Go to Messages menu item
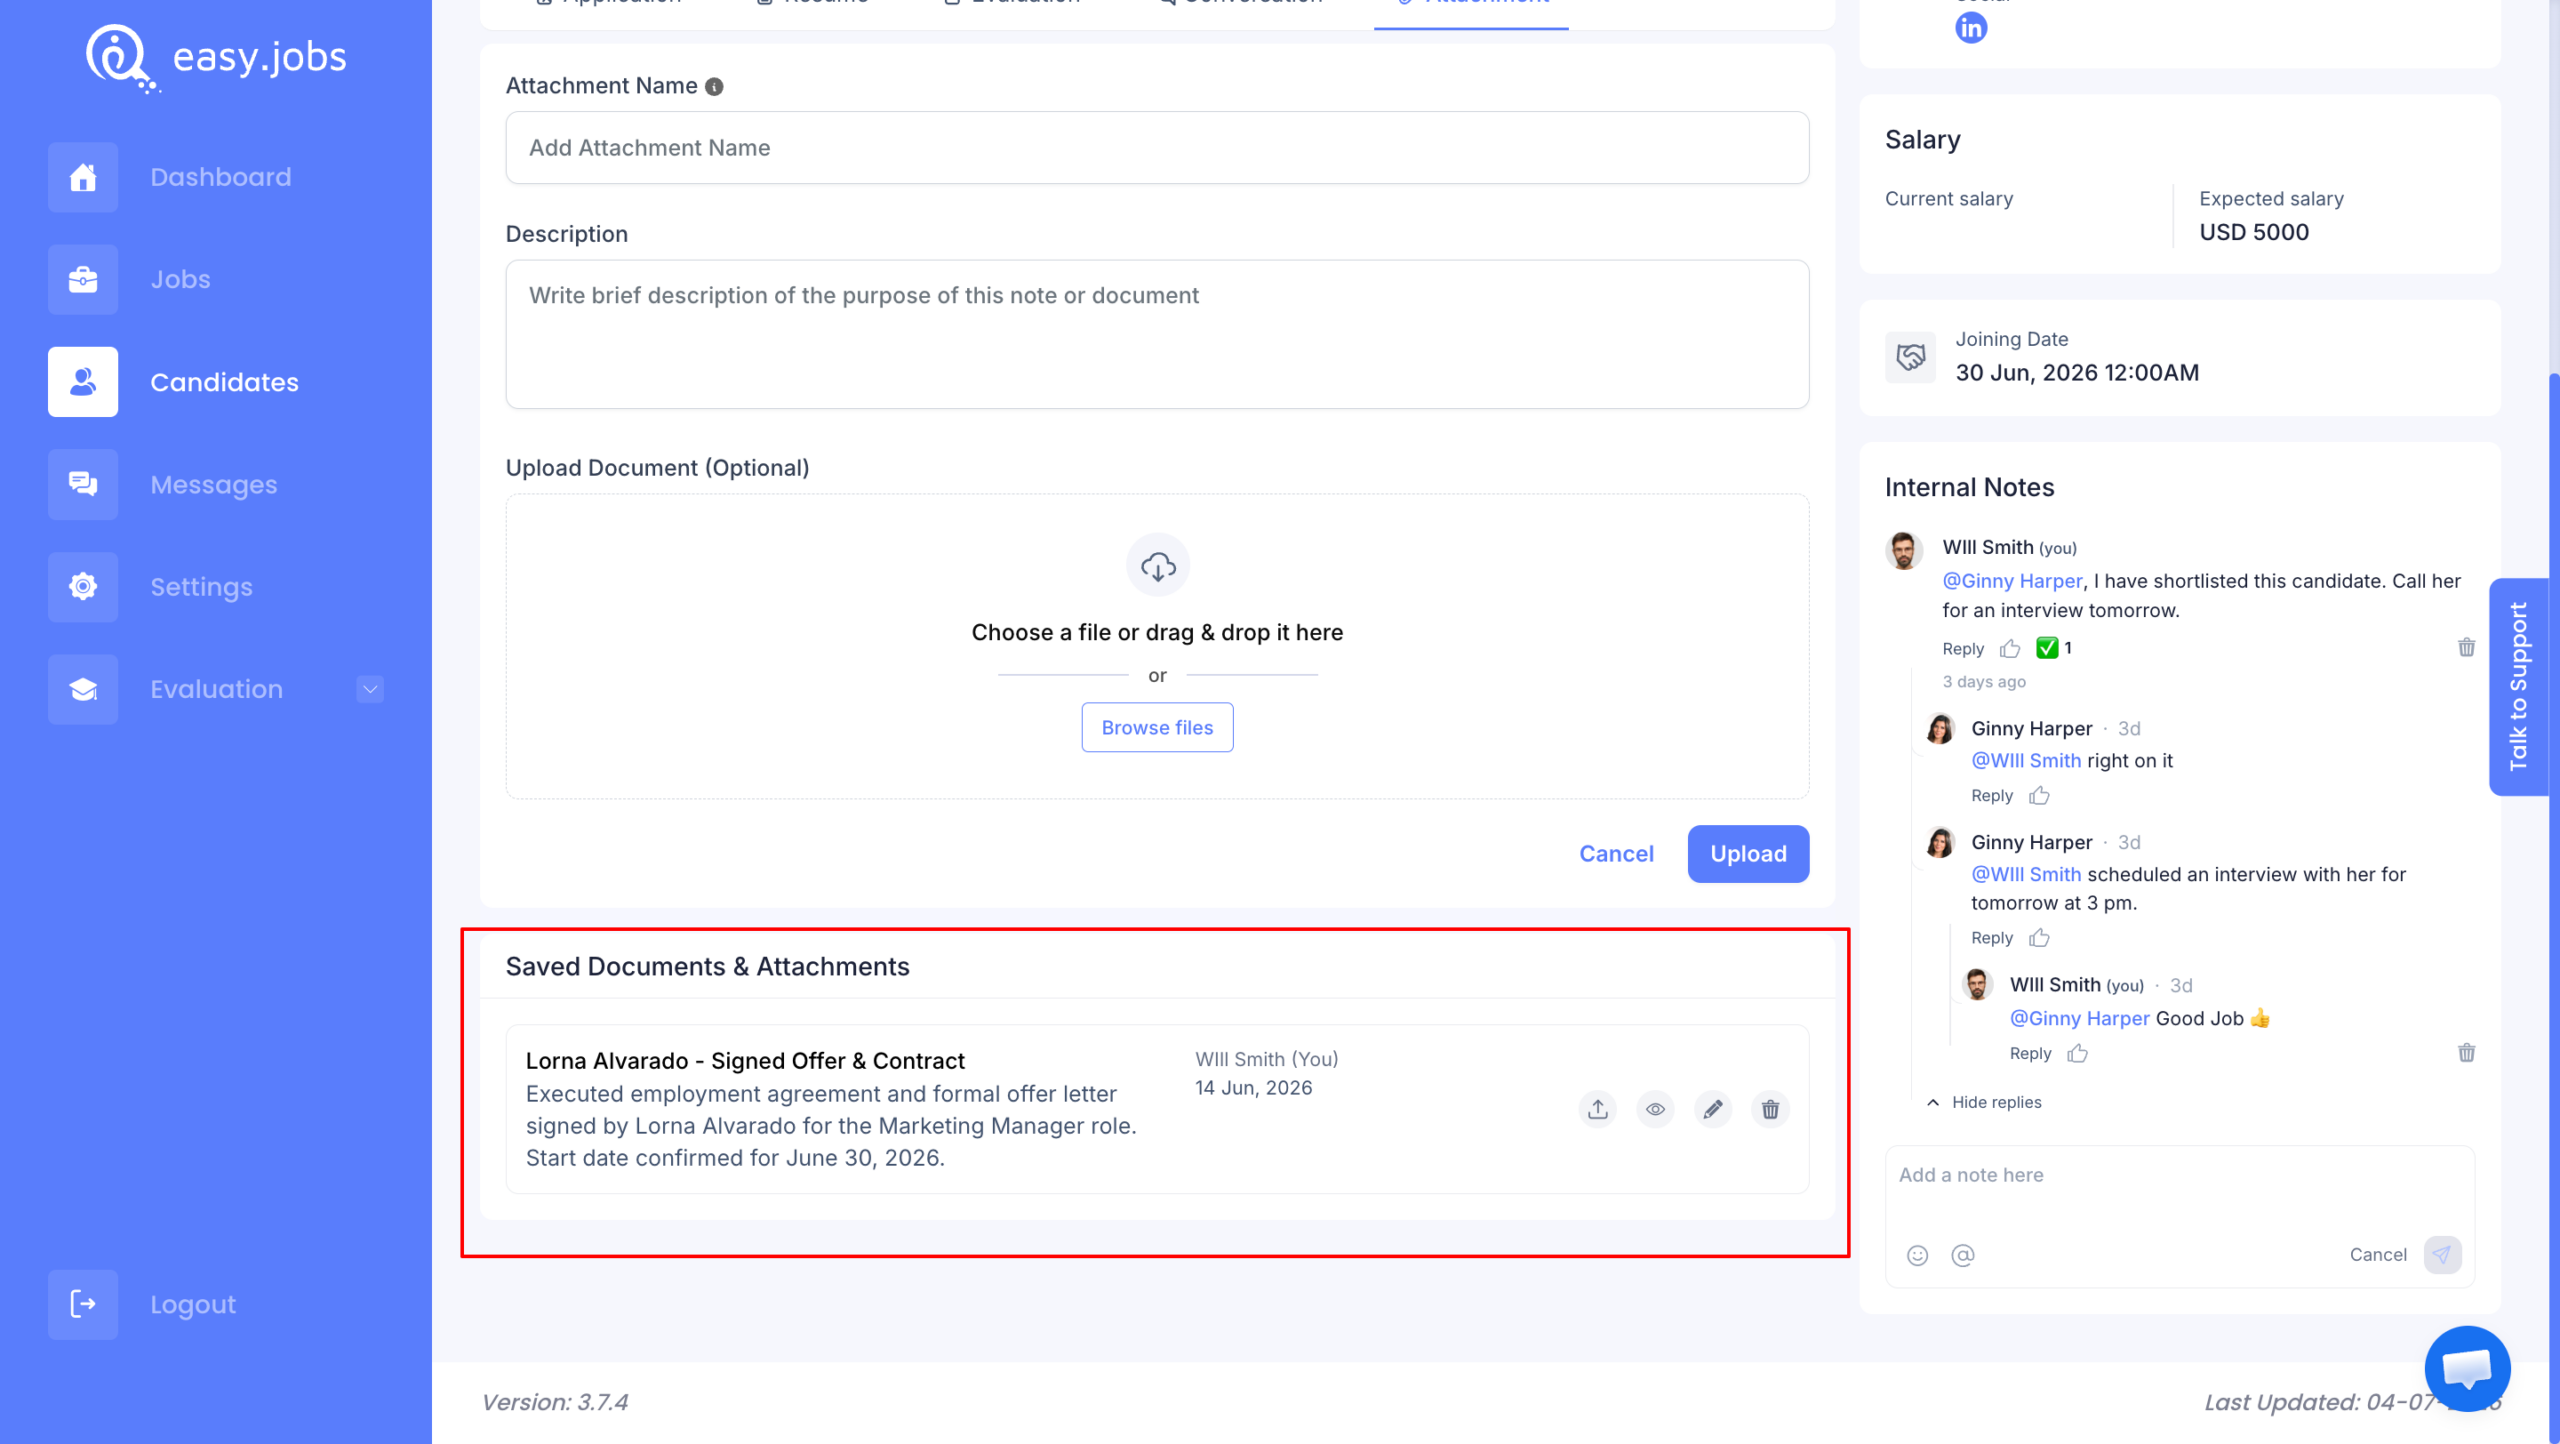 point(214,485)
